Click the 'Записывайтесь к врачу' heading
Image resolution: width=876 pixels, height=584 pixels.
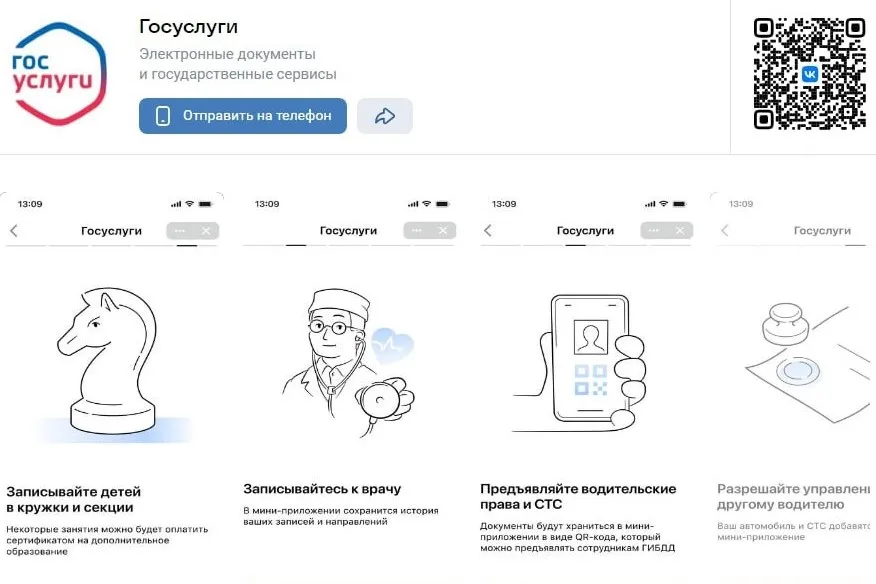(322, 489)
